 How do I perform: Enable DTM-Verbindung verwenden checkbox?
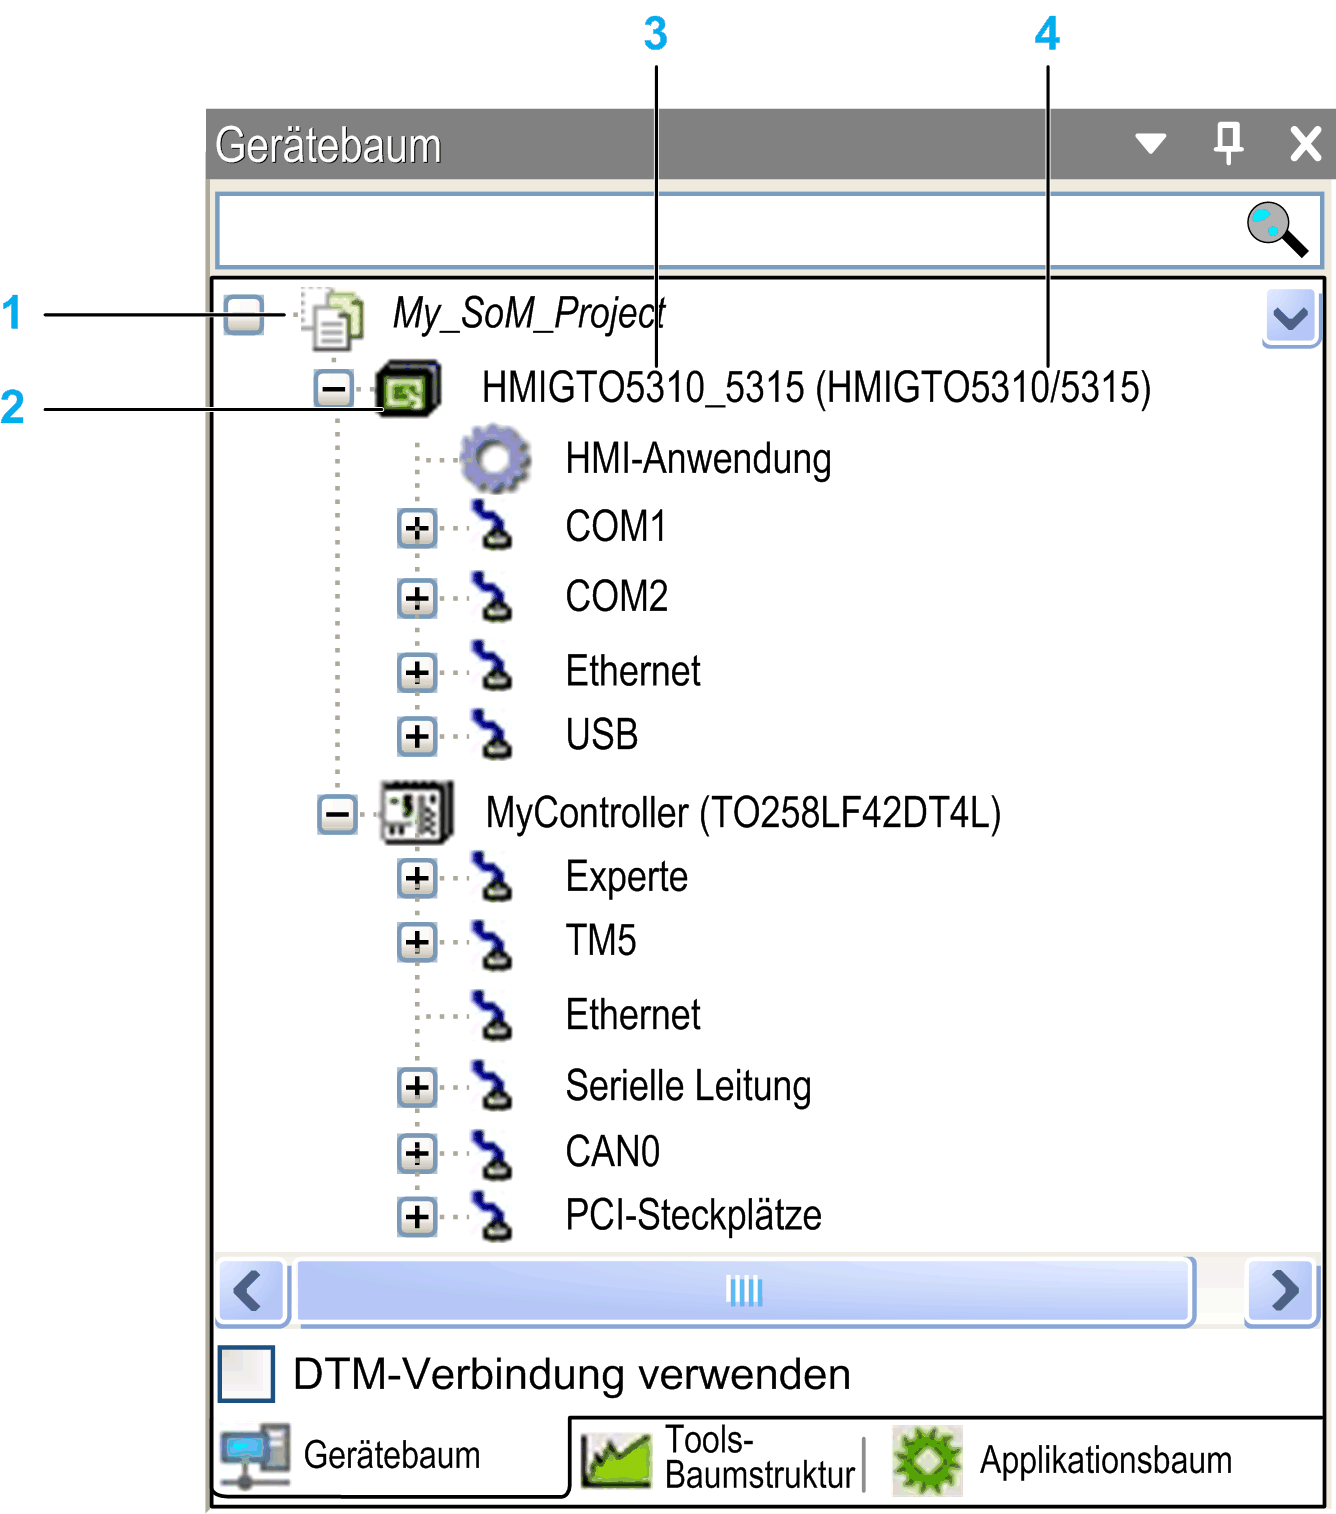coord(246,1373)
